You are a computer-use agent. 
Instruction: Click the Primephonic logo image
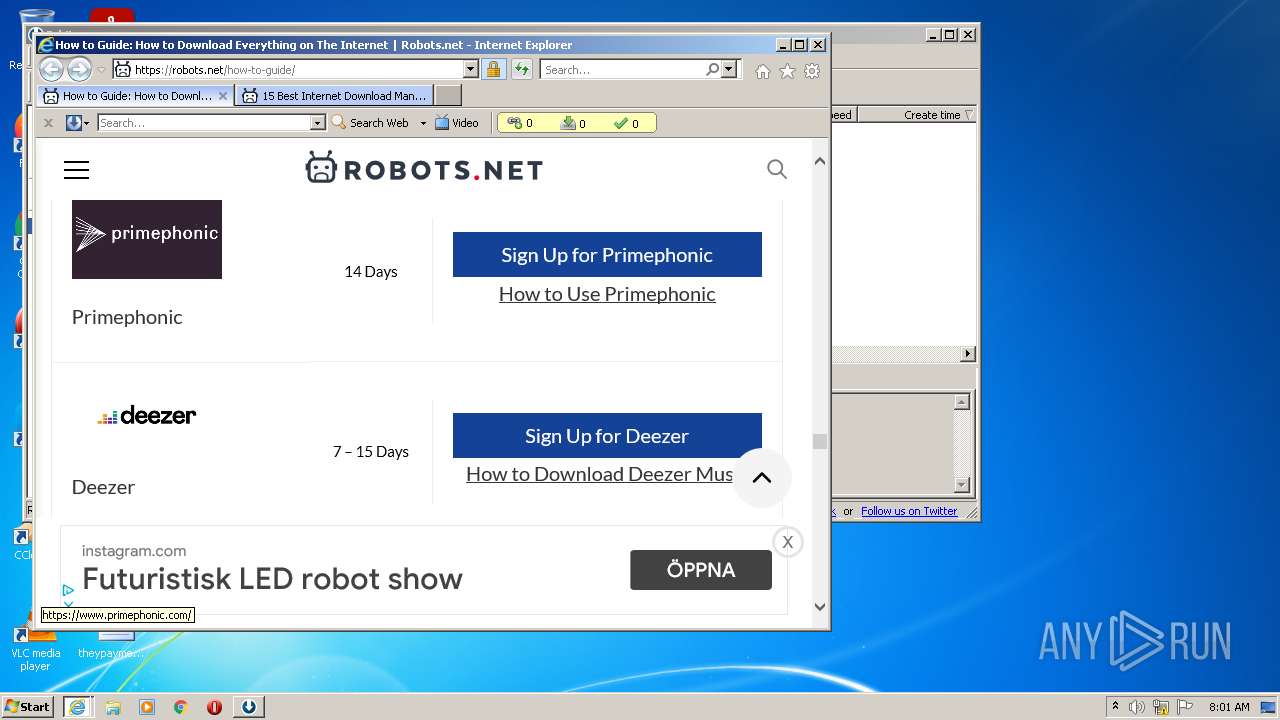pos(147,239)
